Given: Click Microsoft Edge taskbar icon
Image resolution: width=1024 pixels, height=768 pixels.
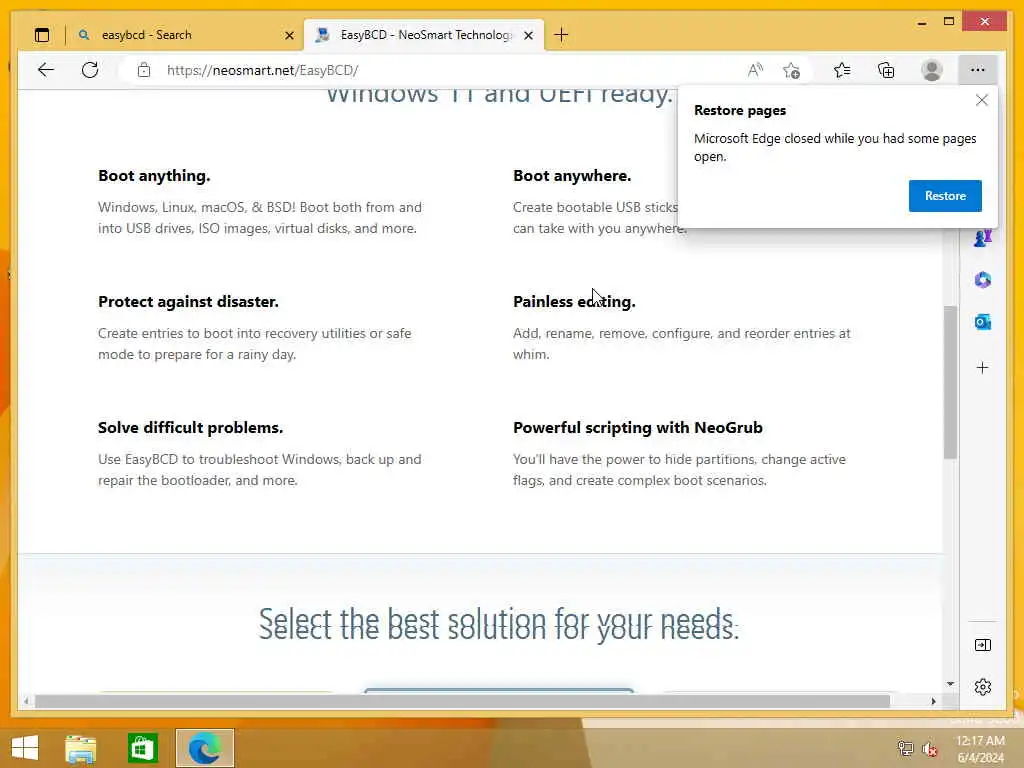Looking at the screenshot, I should (x=204, y=748).
